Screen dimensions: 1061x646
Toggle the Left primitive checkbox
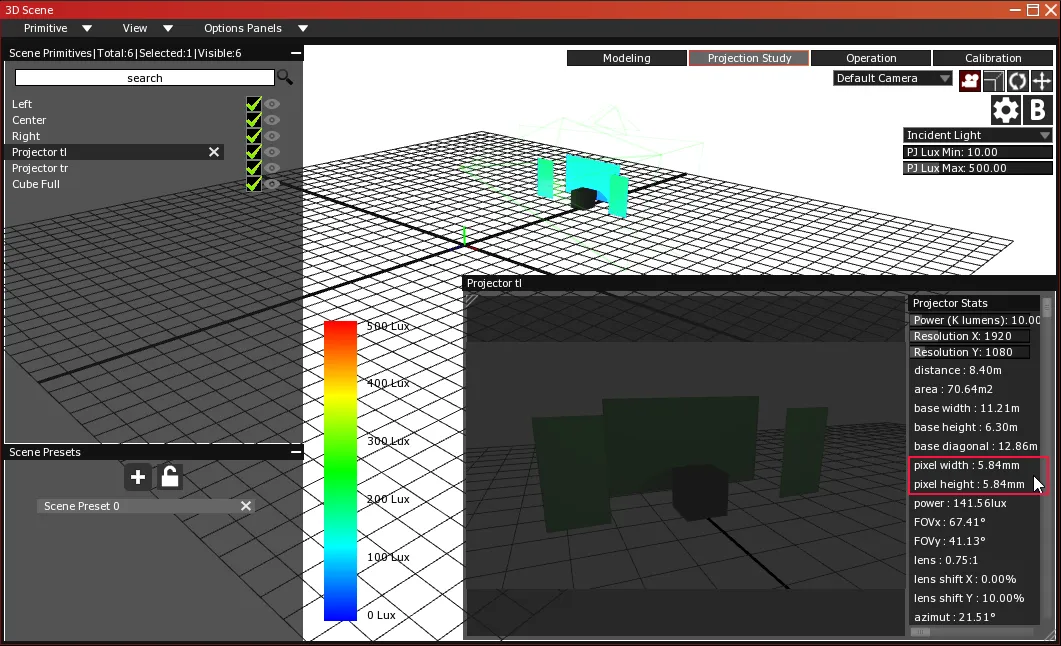point(254,103)
